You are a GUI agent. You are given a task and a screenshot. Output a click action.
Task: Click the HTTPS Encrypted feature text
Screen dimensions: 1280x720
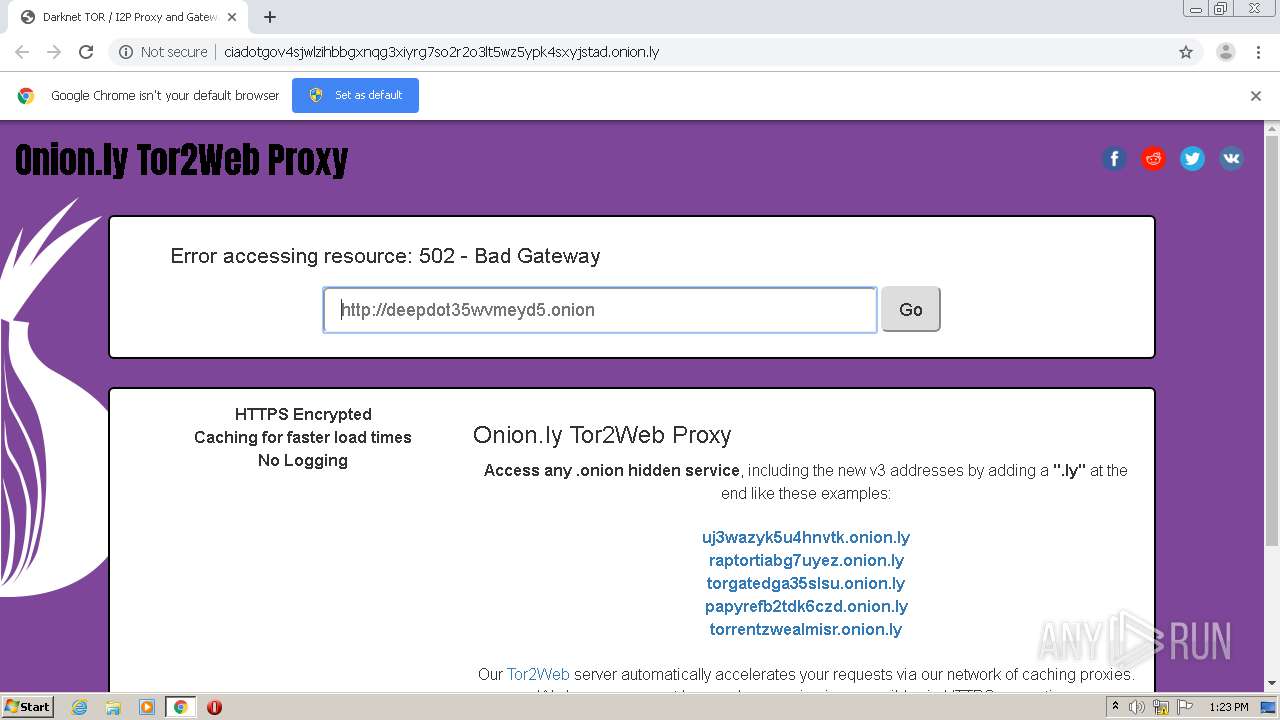click(x=303, y=414)
